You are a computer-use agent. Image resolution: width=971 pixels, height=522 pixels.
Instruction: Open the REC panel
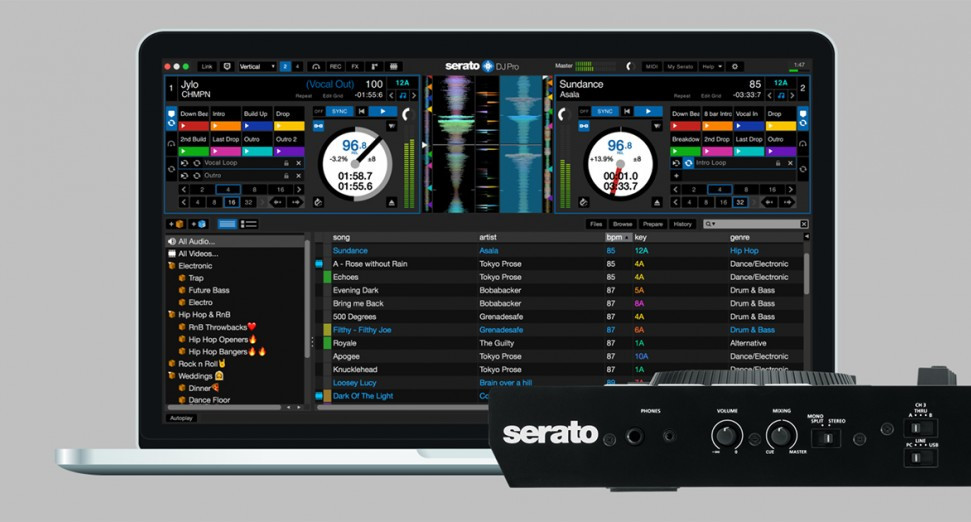pos(335,66)
